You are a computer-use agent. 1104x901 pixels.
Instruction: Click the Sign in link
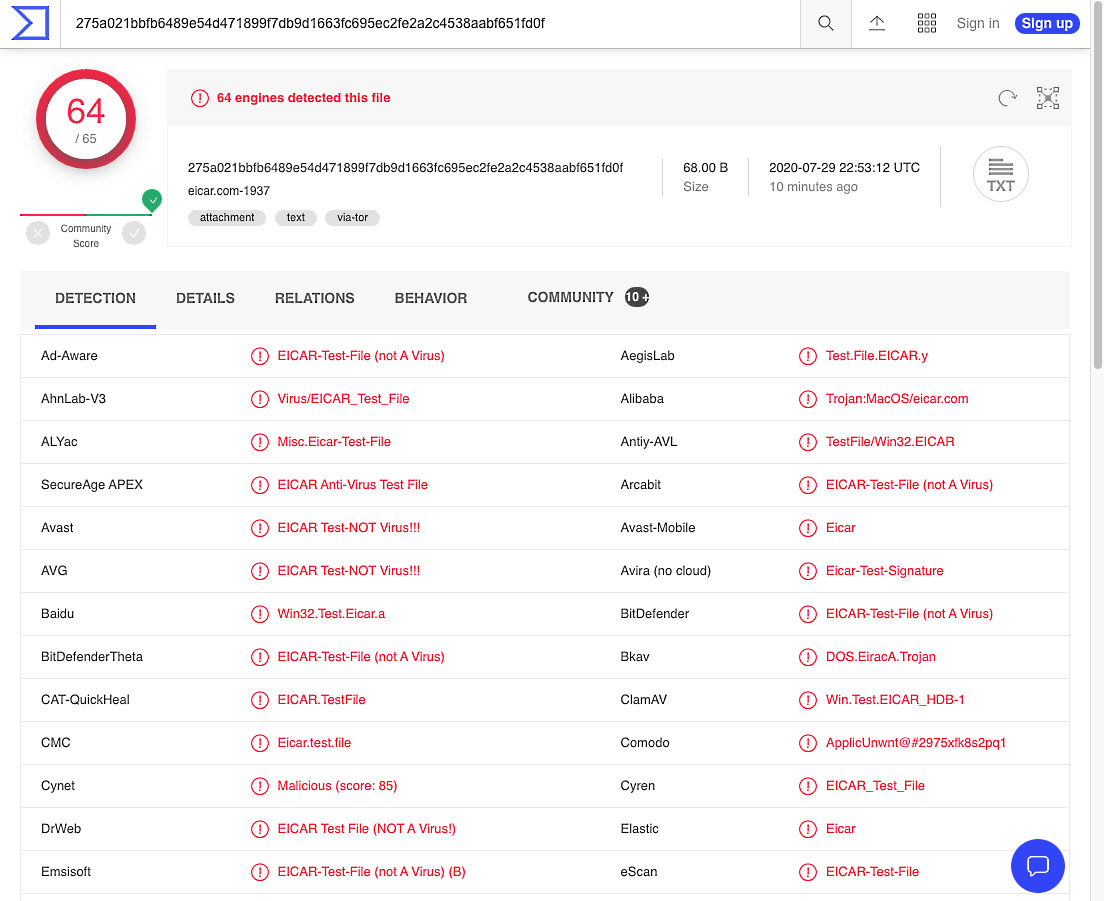pos(977,23)
